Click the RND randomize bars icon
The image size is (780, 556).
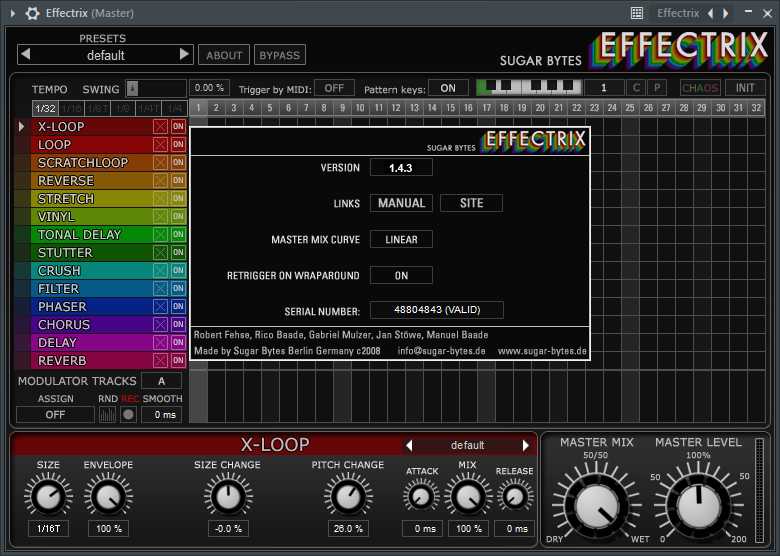coord(107,414)
